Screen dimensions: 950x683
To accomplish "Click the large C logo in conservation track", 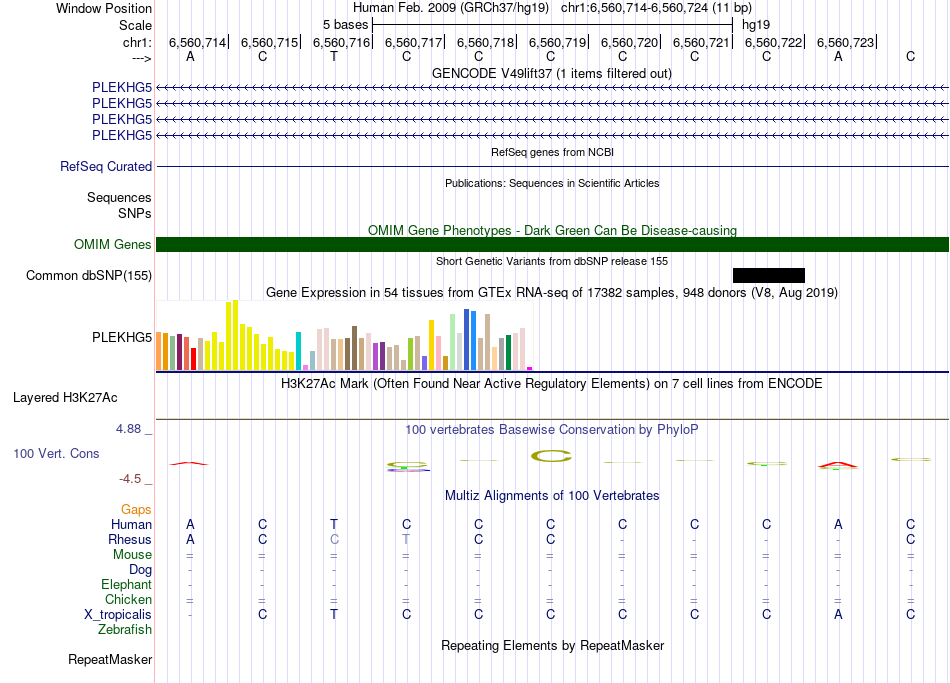I will [x=551, y=456].
